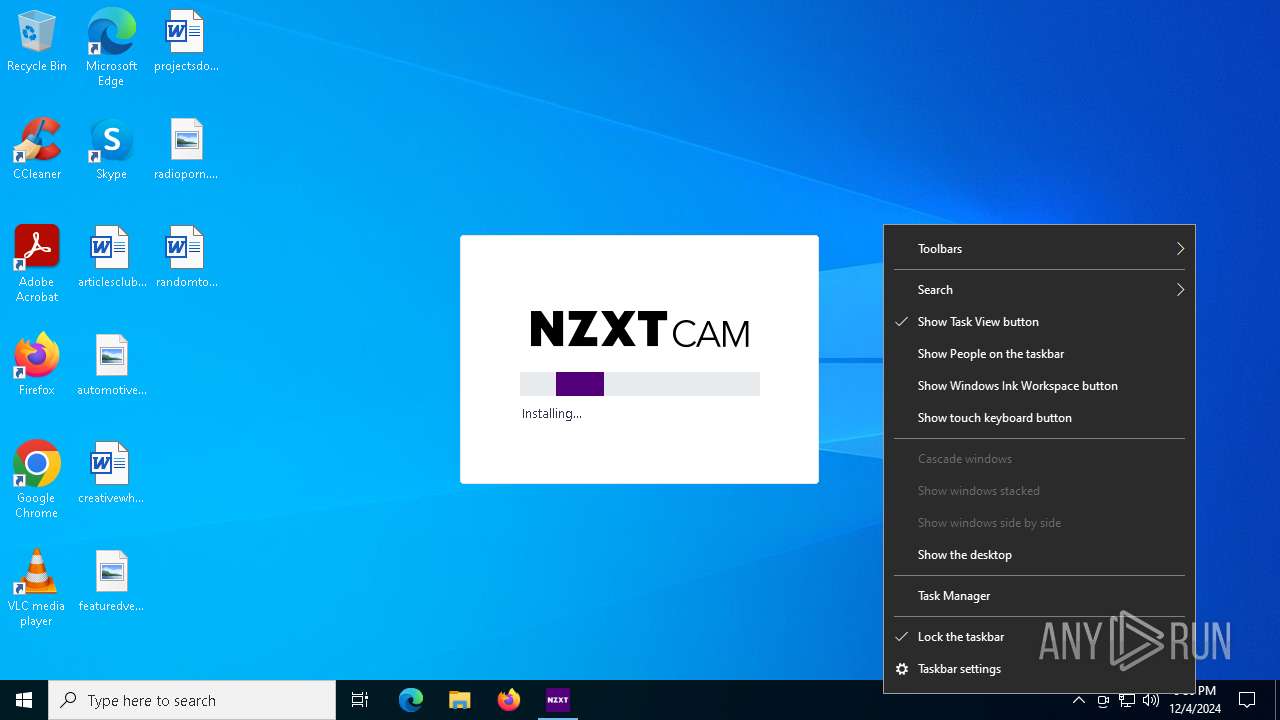Click the Installing... status text
This screenshot has height=720, width=1280.
coord(551,414)
